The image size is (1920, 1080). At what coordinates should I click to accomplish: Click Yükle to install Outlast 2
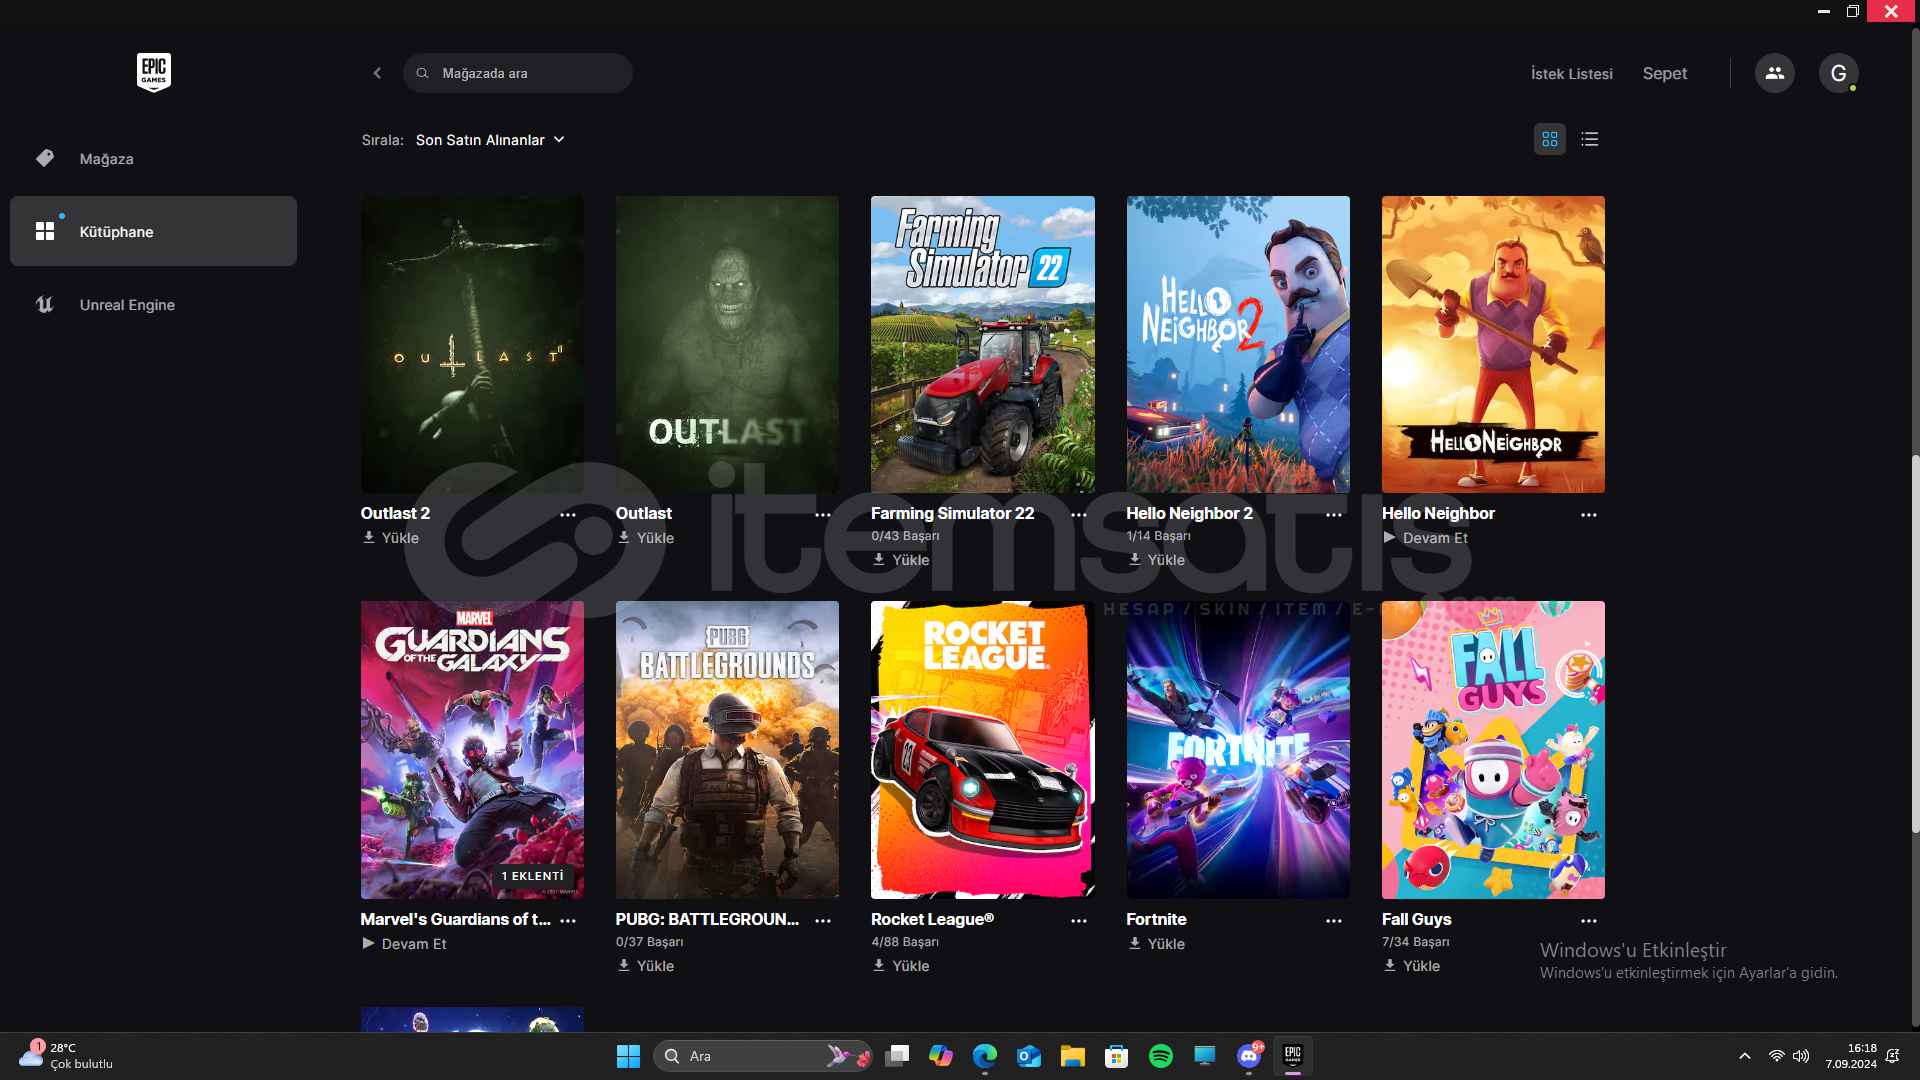click(x=391, y=538)
